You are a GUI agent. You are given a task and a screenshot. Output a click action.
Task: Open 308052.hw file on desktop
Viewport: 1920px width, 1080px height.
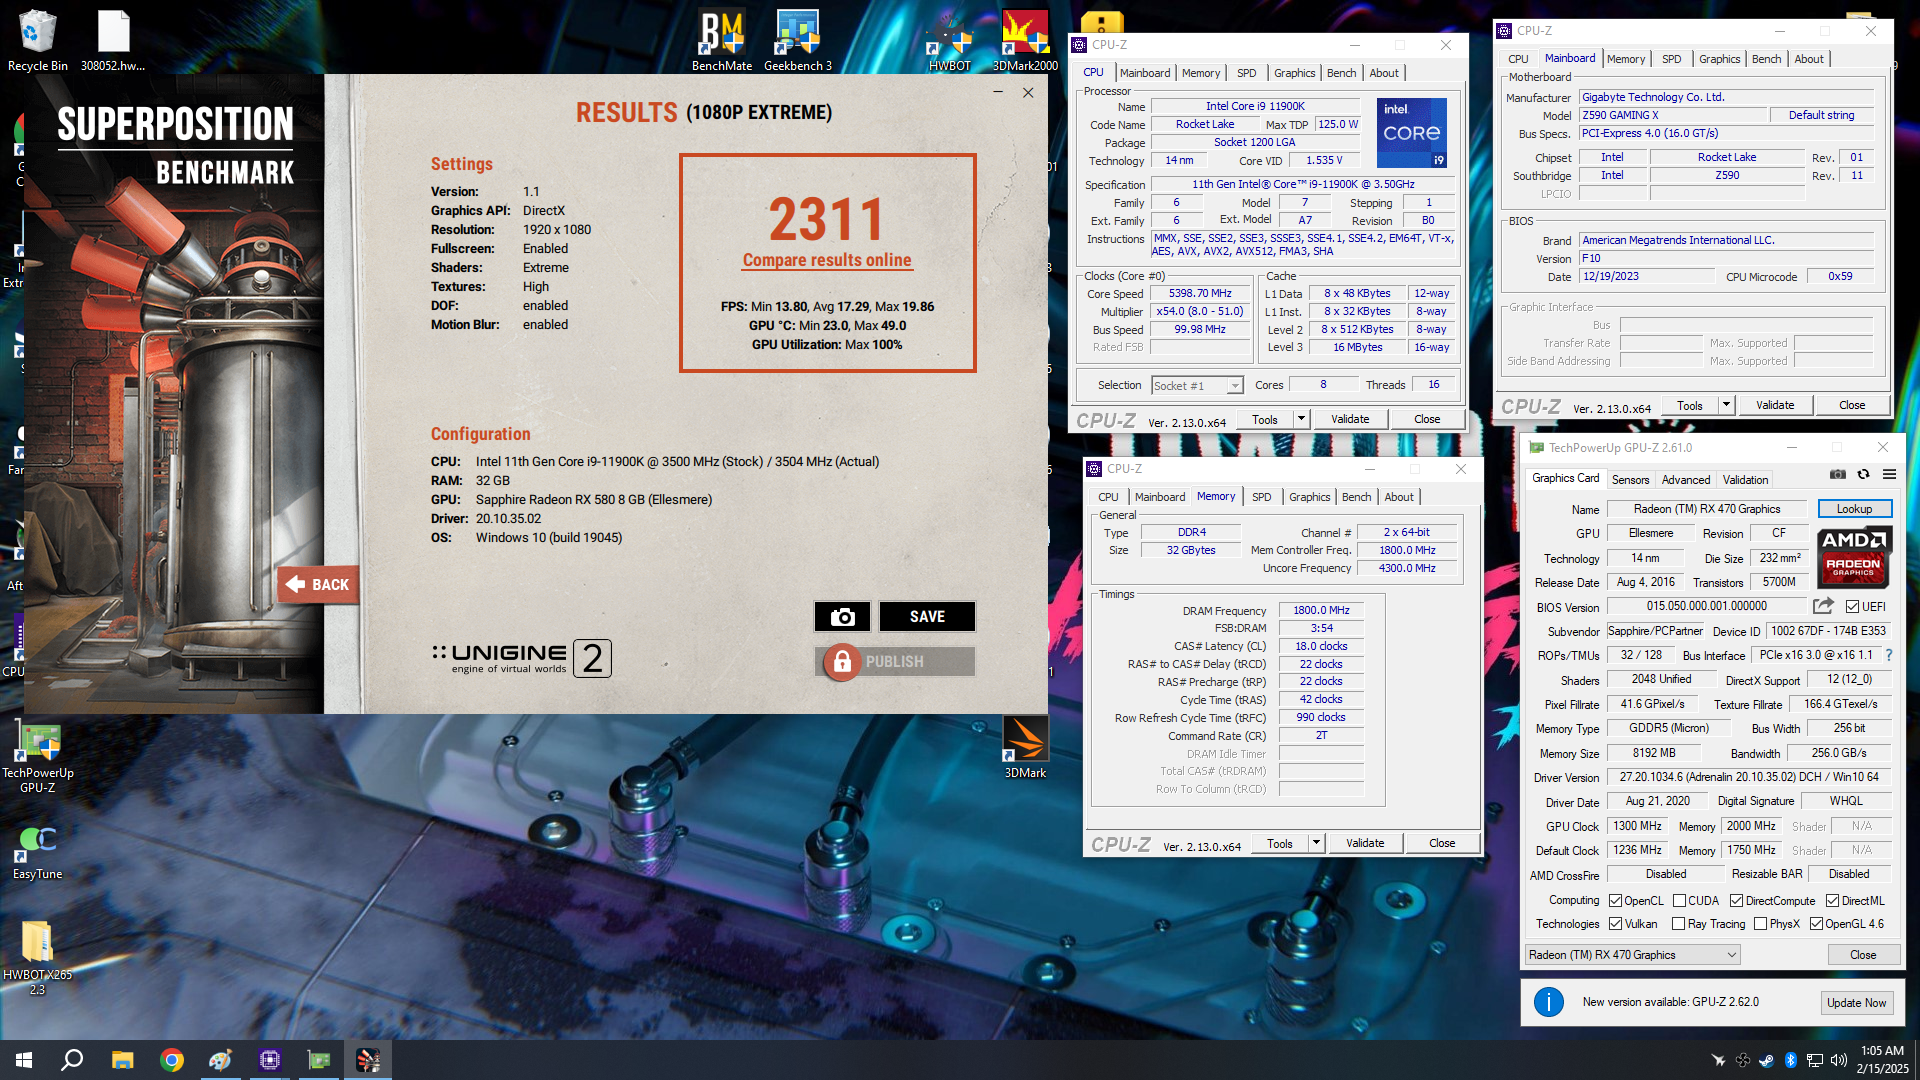point(113,41)
